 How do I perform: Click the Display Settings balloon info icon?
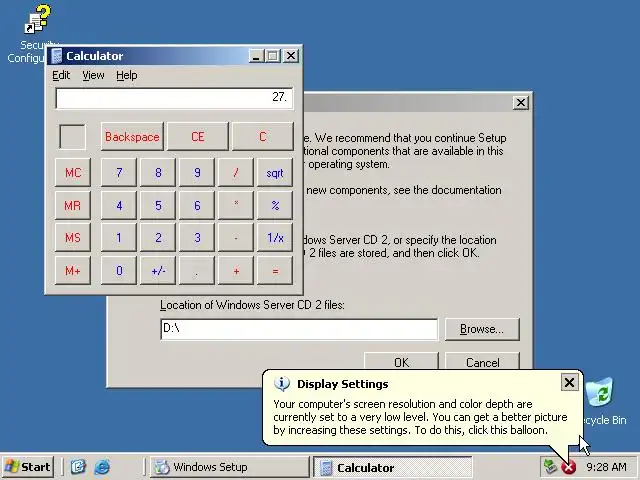[x=282, y=384]
